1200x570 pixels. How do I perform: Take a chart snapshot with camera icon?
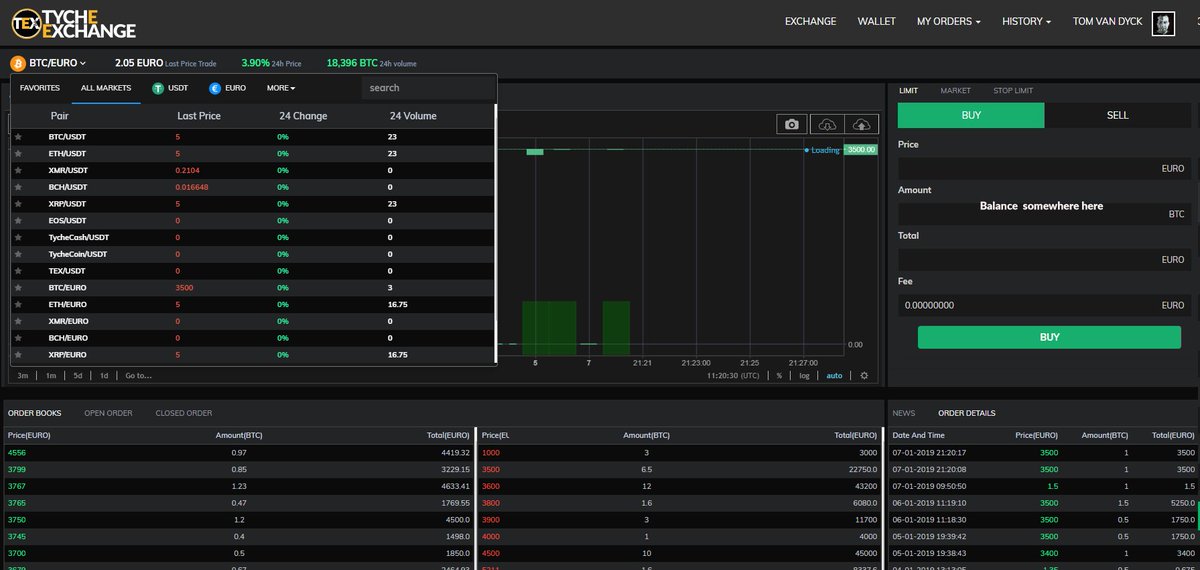pos(792,124)
